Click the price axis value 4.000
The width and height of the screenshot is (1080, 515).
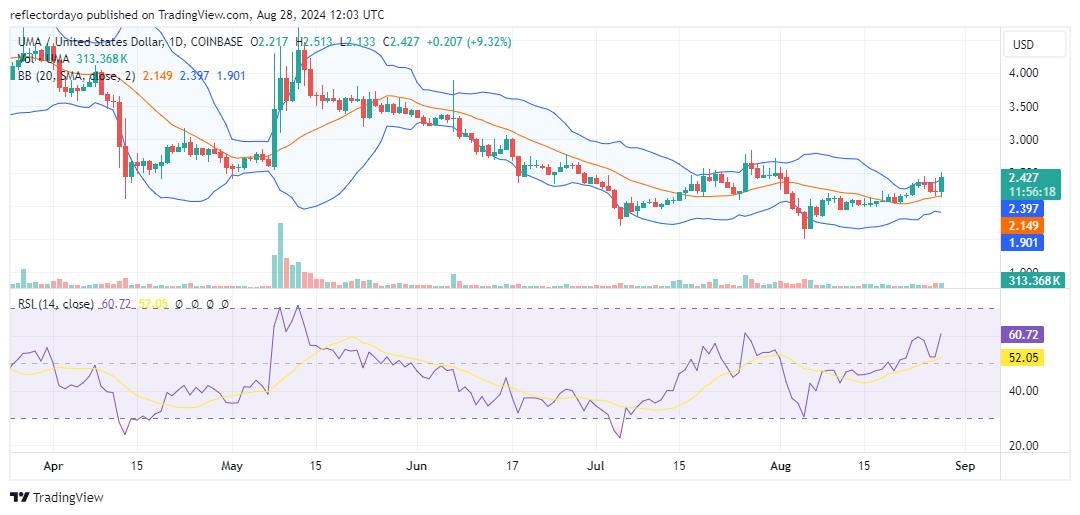(x=1024, y=73)
